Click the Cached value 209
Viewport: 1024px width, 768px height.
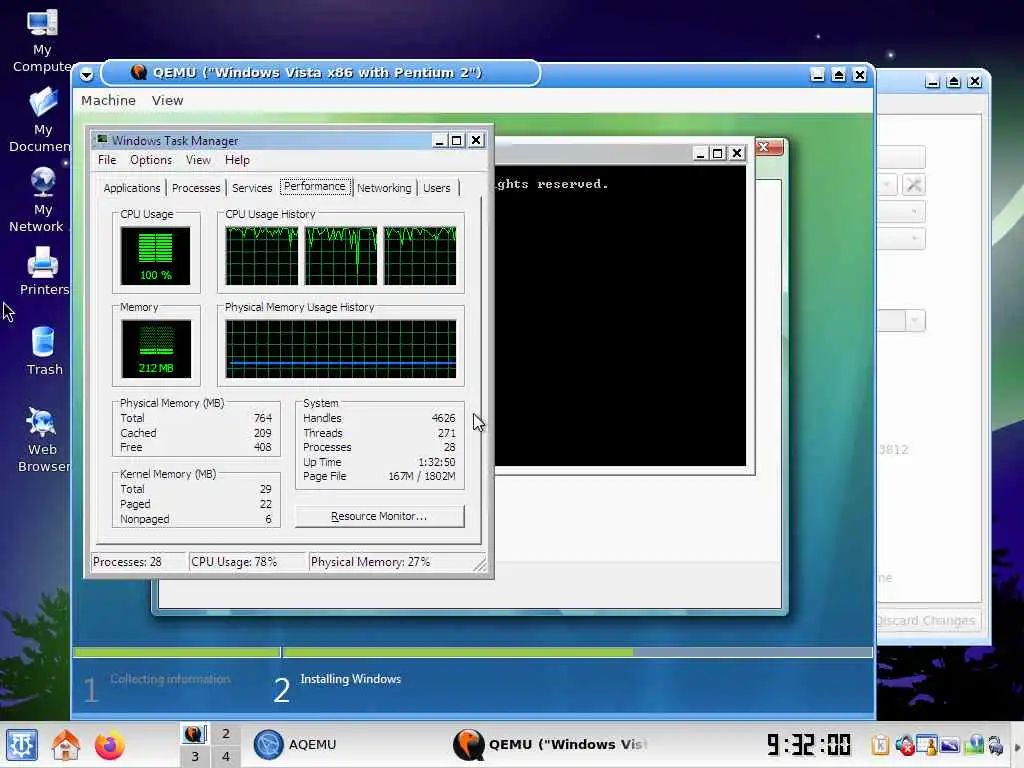(x=263, y=433)
